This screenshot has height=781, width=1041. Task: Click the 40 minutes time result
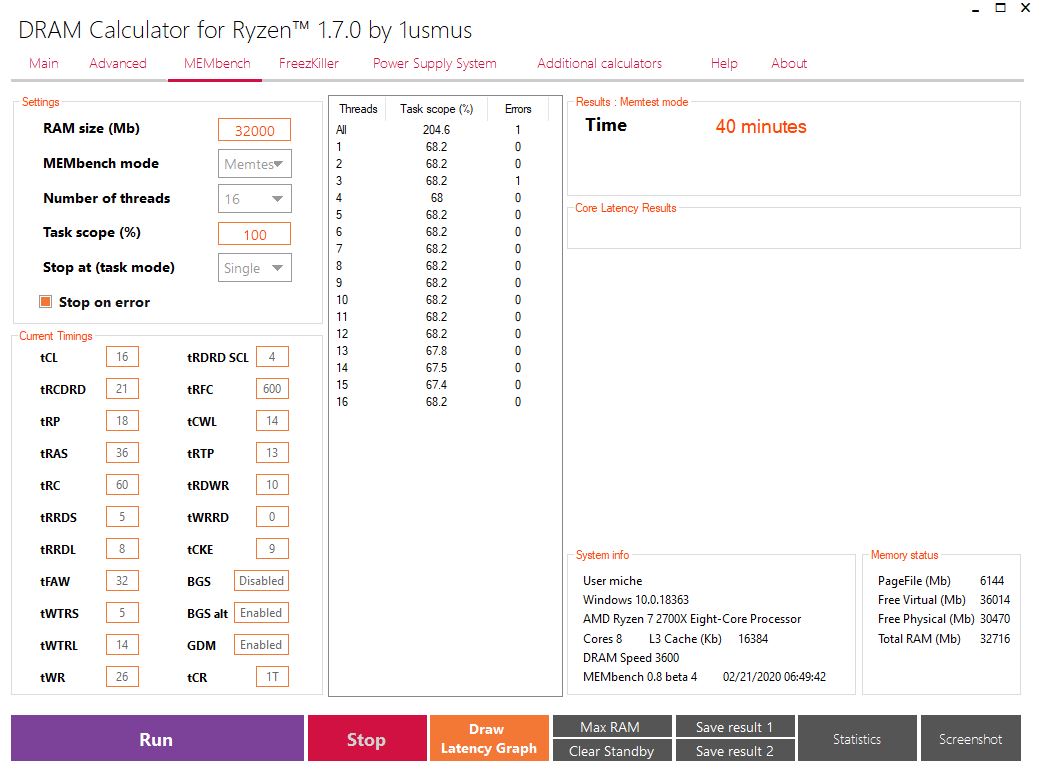pos(761,126)
